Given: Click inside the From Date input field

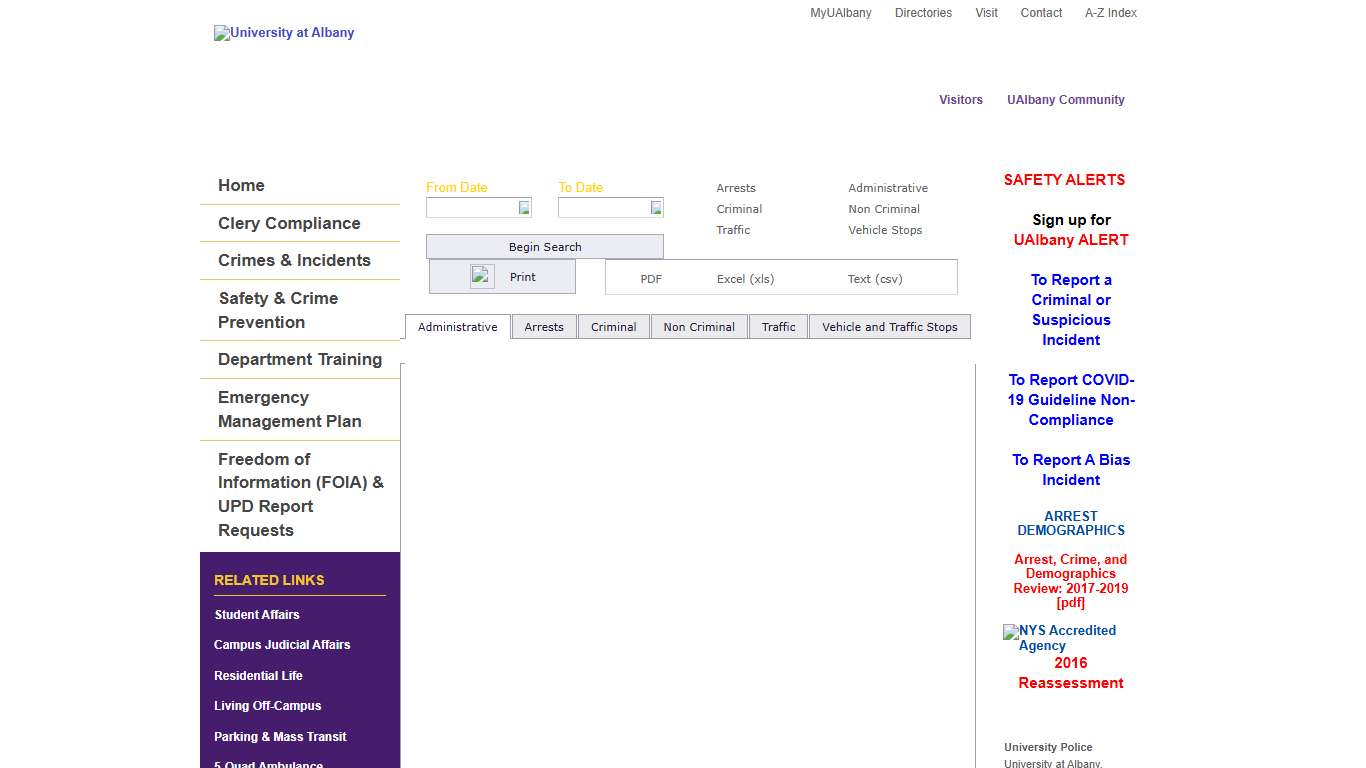Looking at the screenshot, I should pyautogui.click(x=472, y=207).
